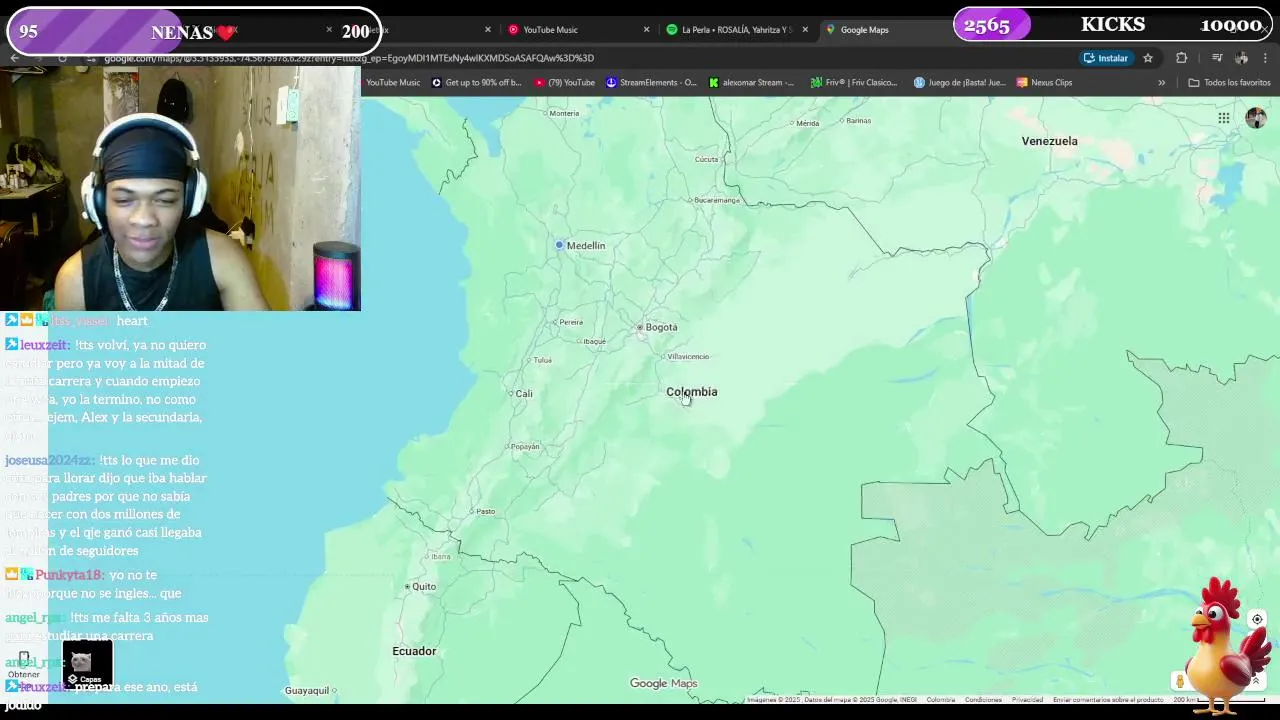Open the Privacidad footer link
1280x720 pixels.
1027,700
